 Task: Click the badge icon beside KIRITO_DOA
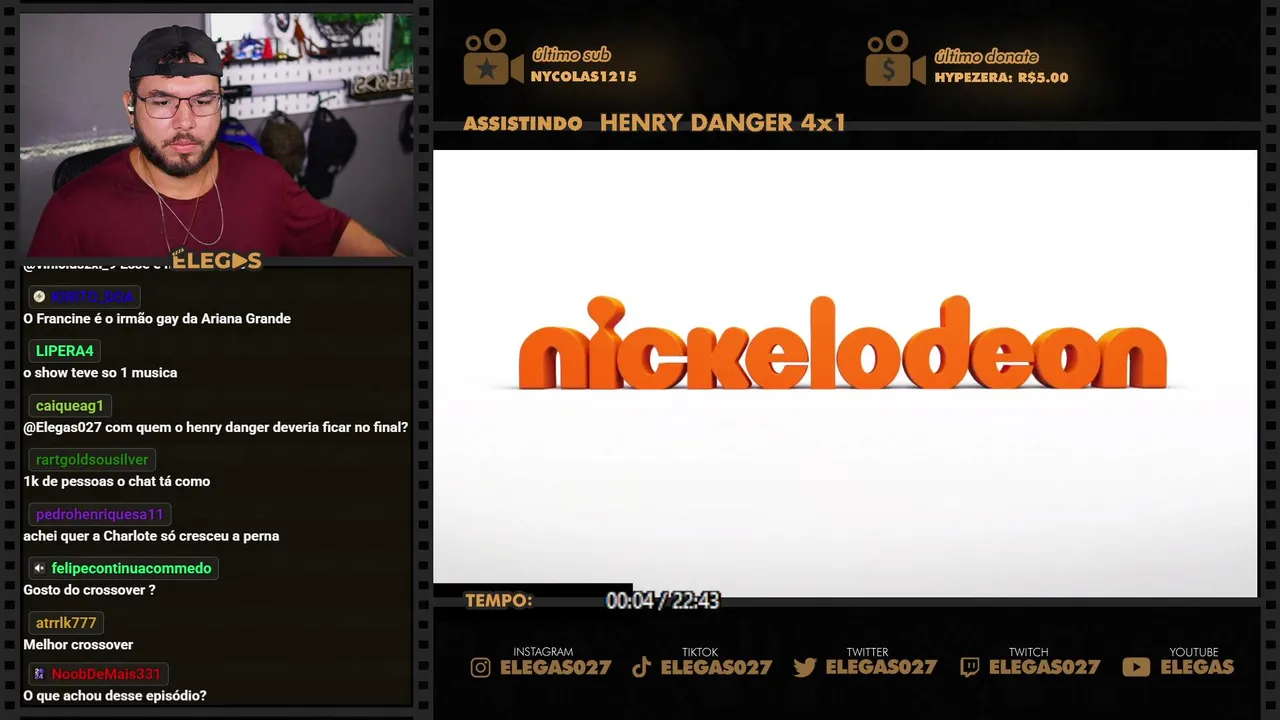(39, 296)
